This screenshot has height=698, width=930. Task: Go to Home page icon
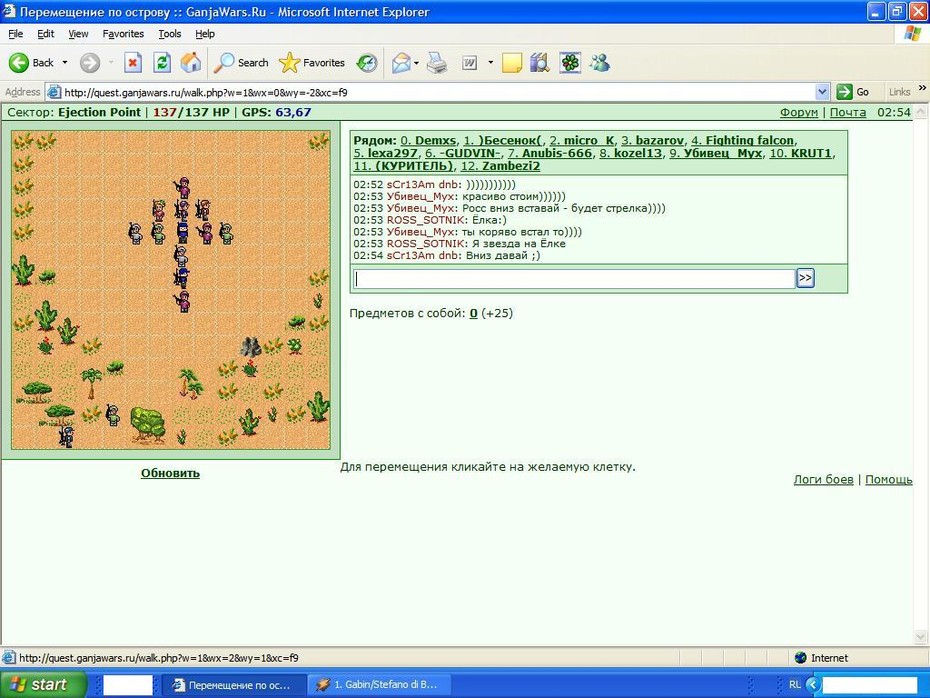191,62
